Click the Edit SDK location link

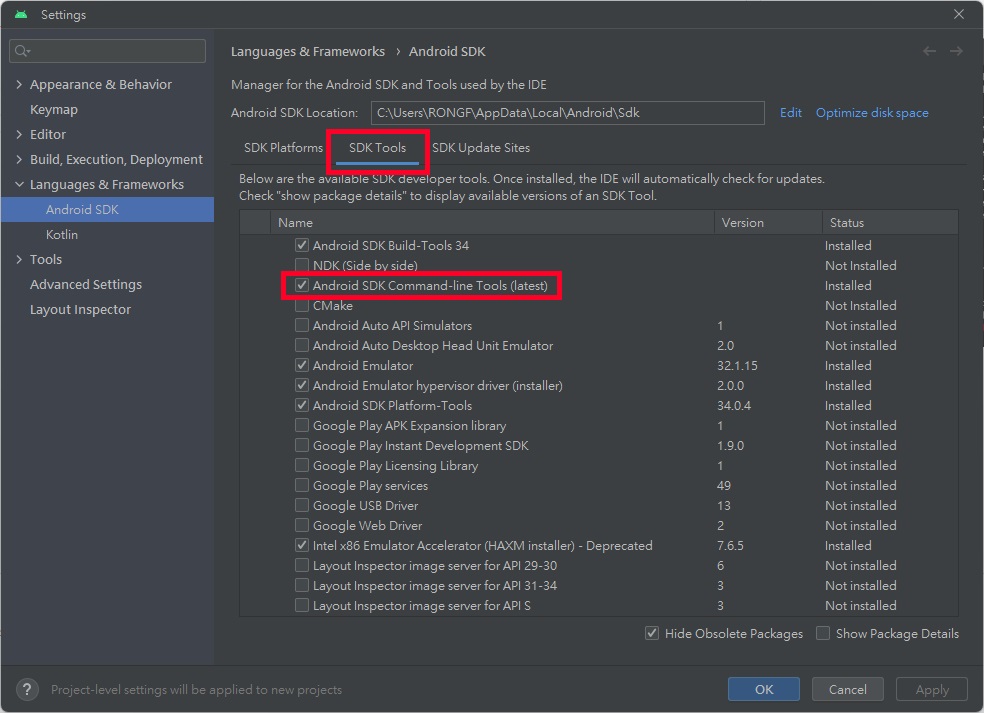pos(790,113)
